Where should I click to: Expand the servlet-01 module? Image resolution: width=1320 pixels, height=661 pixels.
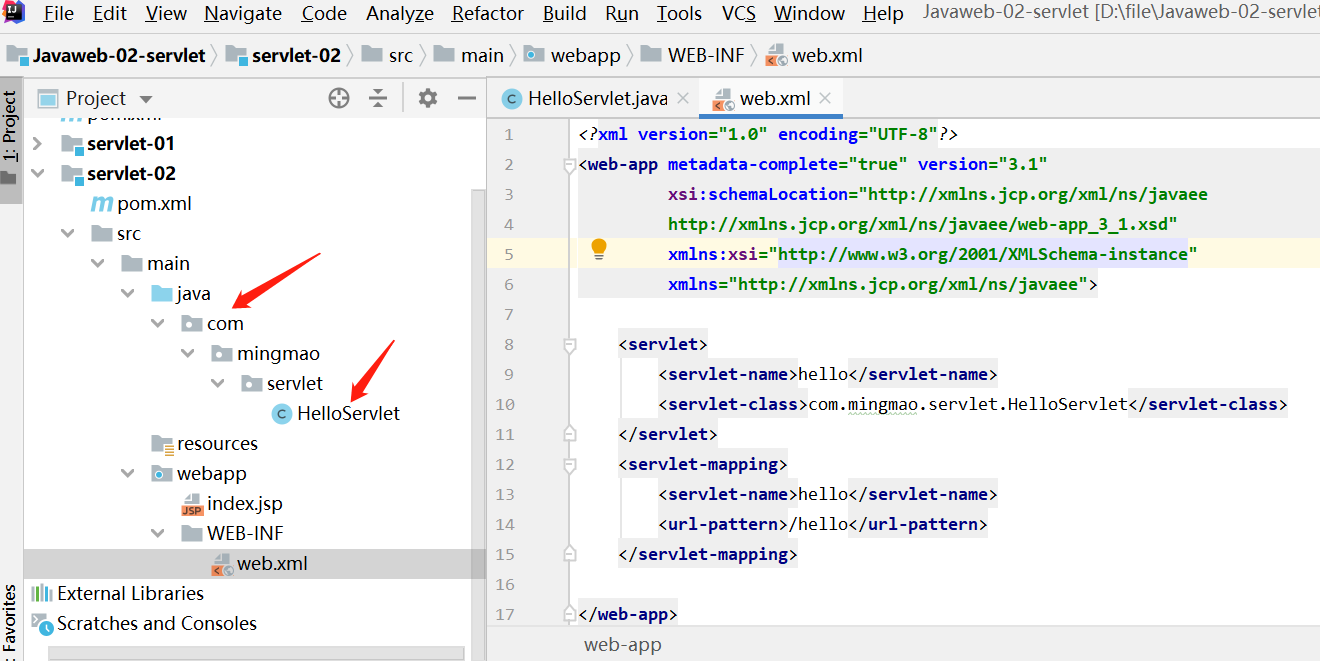[38, 144]
